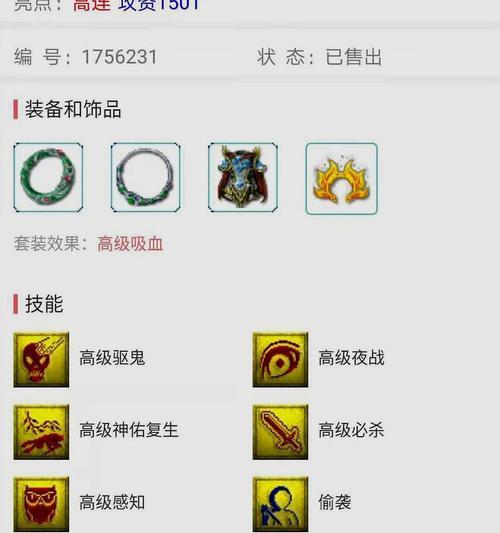Tap the 高级感知 owl skill icon
Viewport: 500px width, 533px height.
(41, 504)
